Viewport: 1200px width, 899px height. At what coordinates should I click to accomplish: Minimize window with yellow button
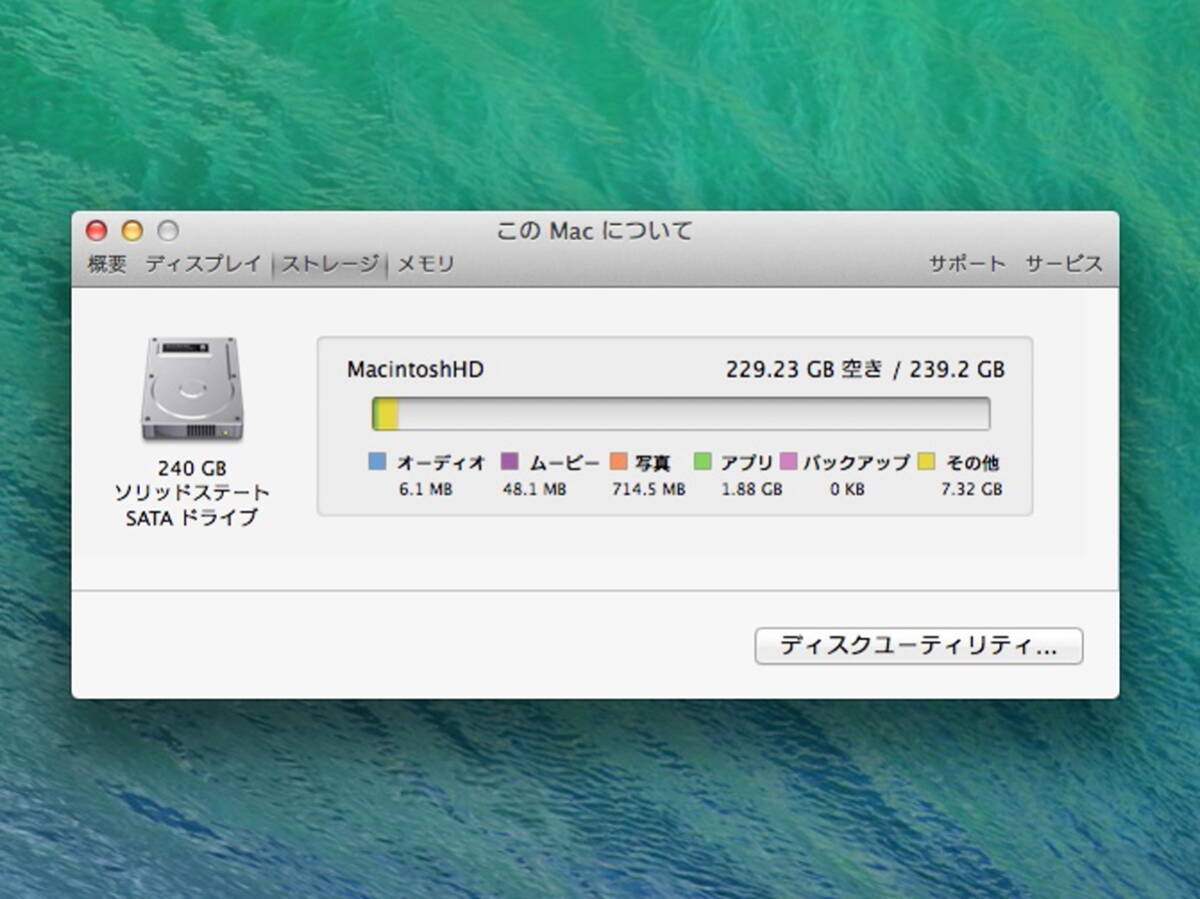coord(132,231)
